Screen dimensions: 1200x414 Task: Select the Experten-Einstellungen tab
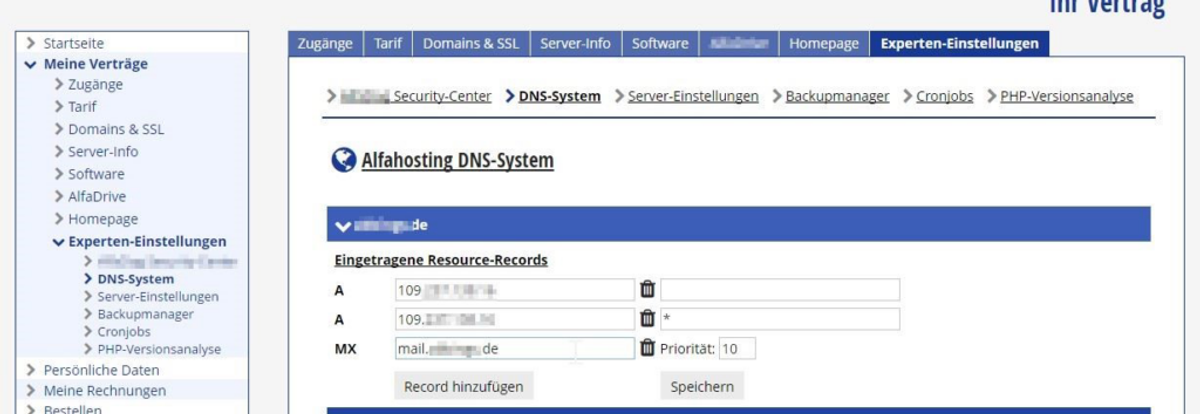[959, 44]
